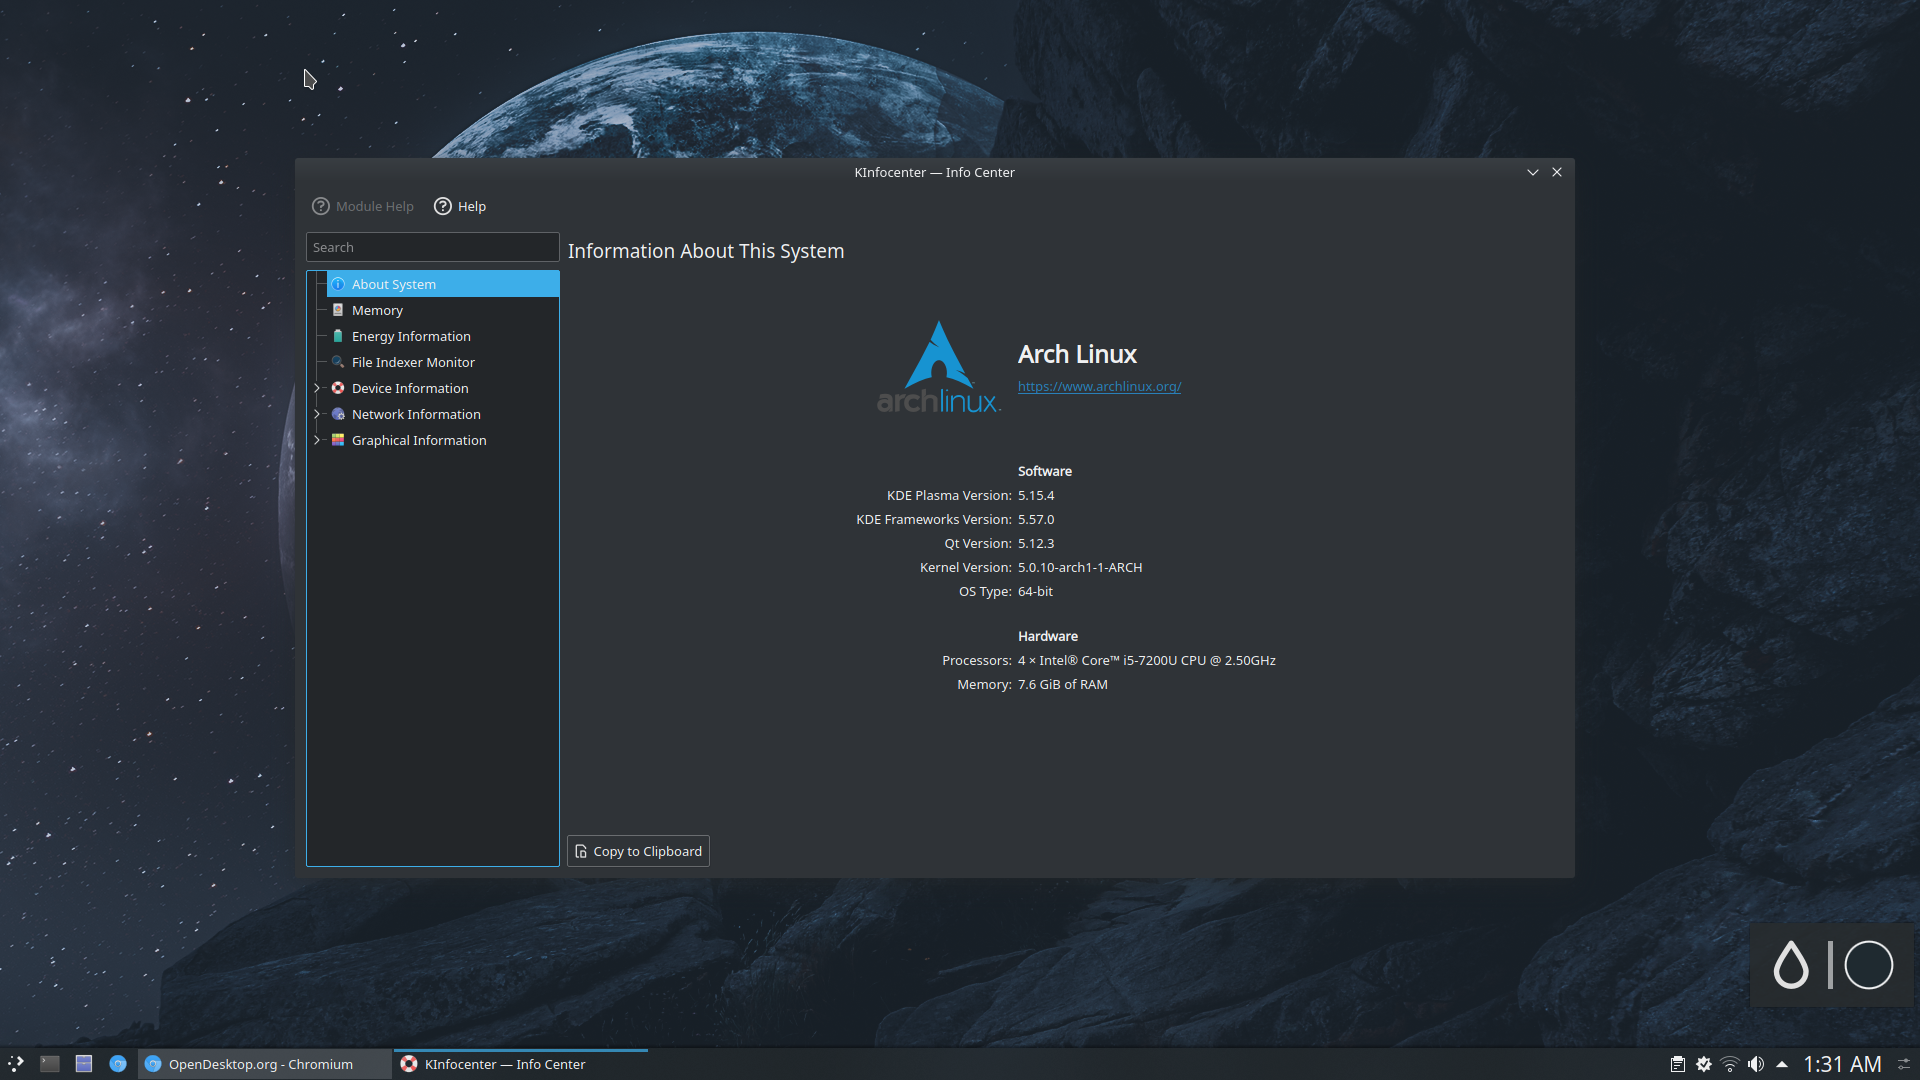Focus the Search field
This screenshot has height=1080, width=1920.
click(432, 247)
